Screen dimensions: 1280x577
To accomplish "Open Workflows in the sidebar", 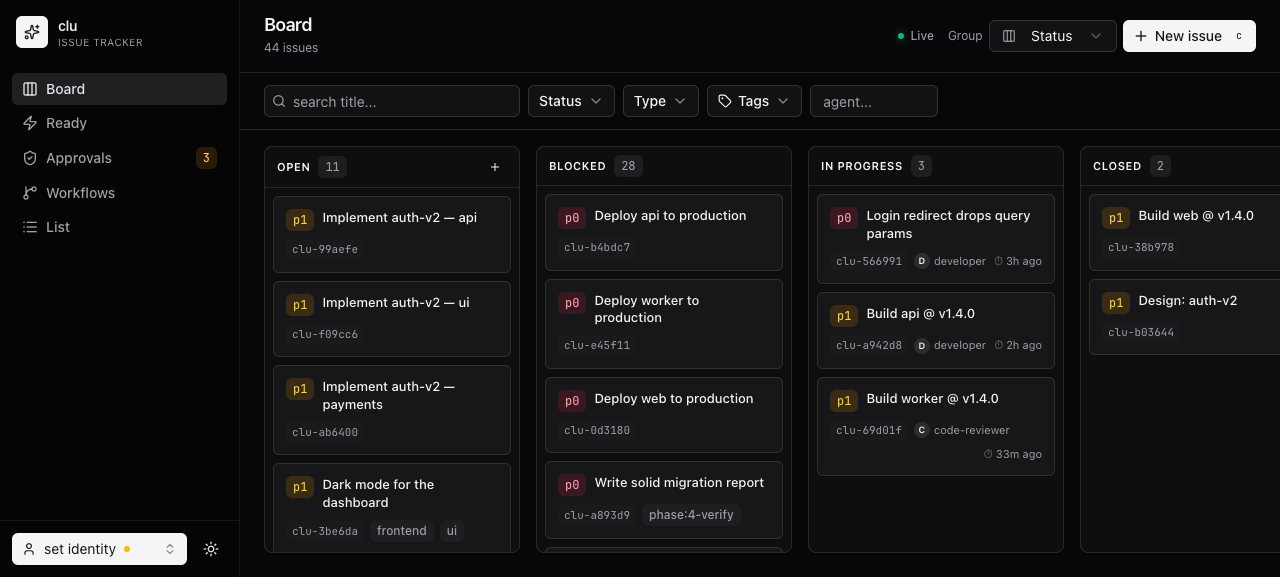I will 119,193.
